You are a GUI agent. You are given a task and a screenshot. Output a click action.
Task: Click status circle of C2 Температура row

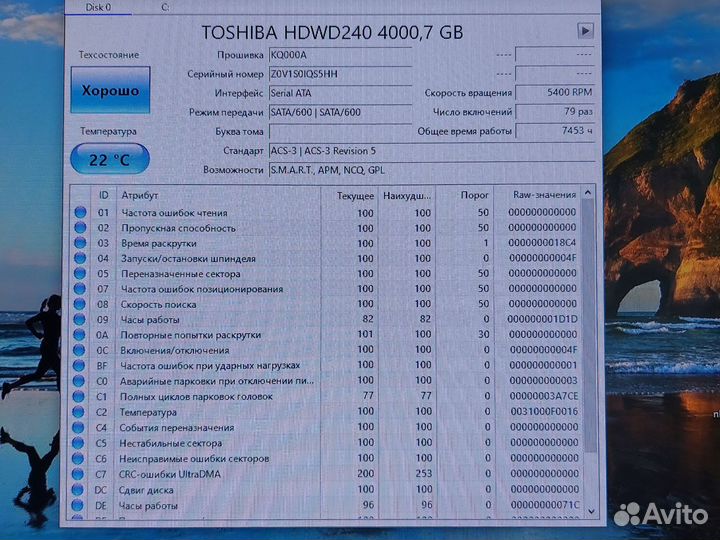tap(79, 412)
